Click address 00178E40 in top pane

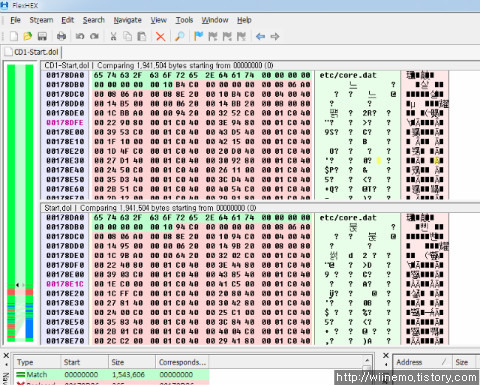click(x=65, y=170)
